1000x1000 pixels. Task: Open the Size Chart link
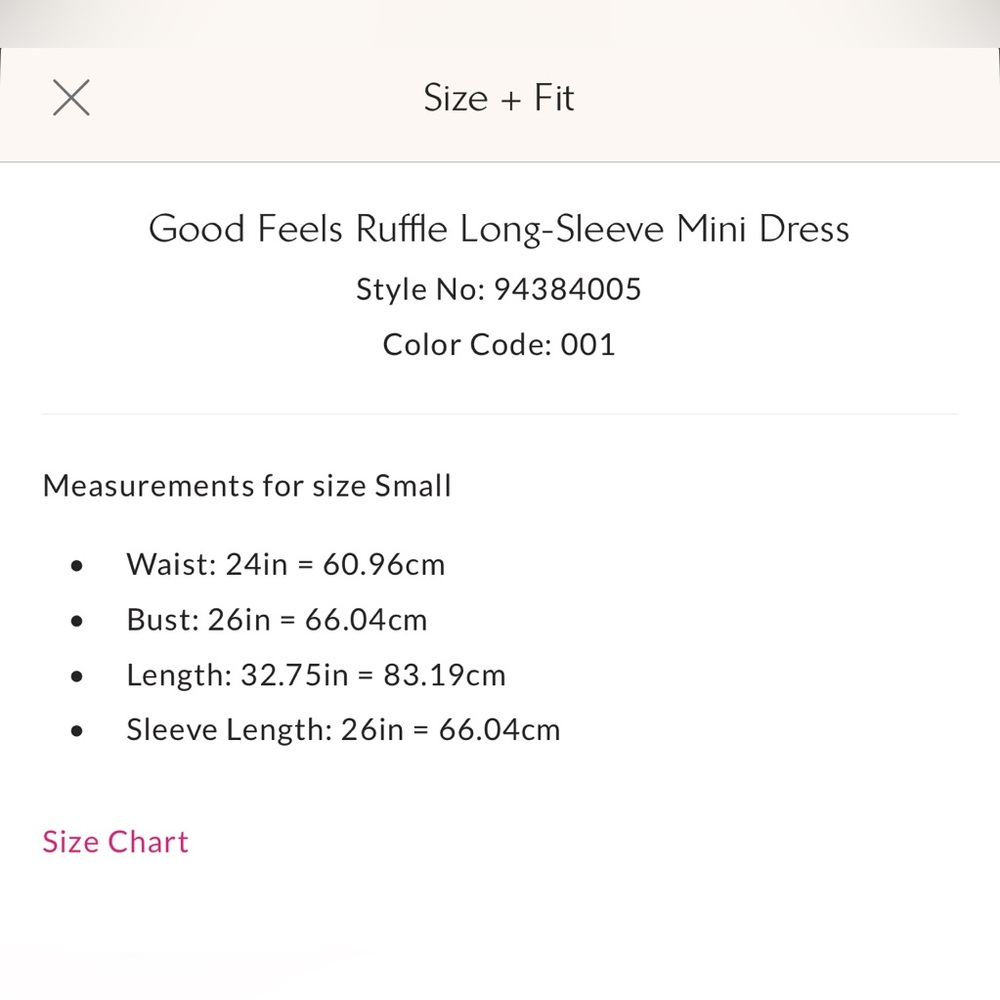click(x=115, y=842)
